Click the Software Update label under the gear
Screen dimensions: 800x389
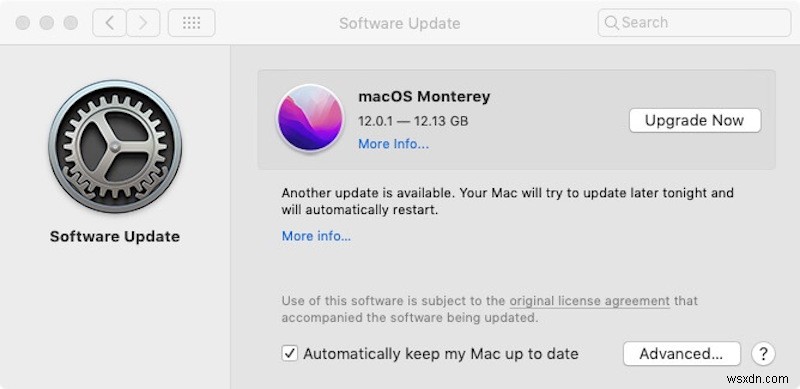coord(115,237)
